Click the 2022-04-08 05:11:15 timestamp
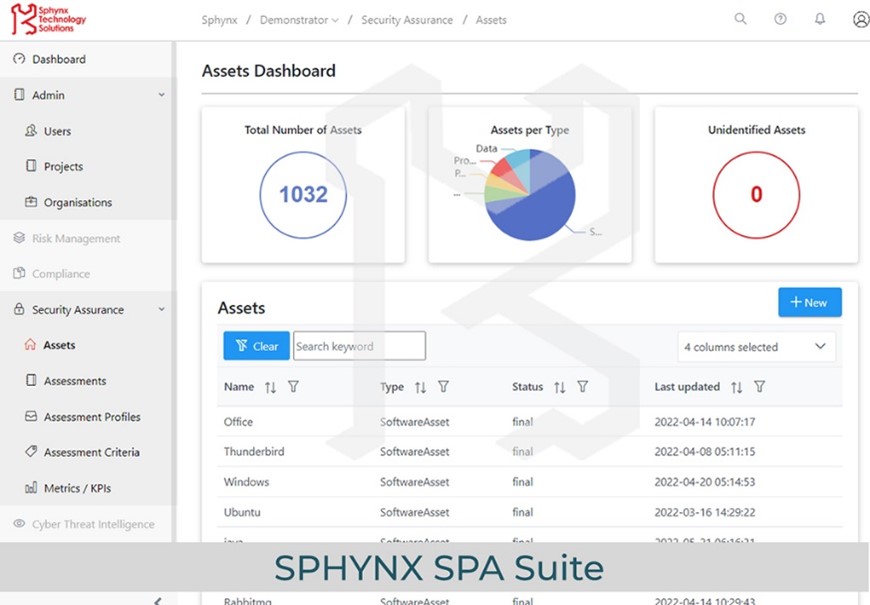870x605 pixels. click(x=705, y=451)
